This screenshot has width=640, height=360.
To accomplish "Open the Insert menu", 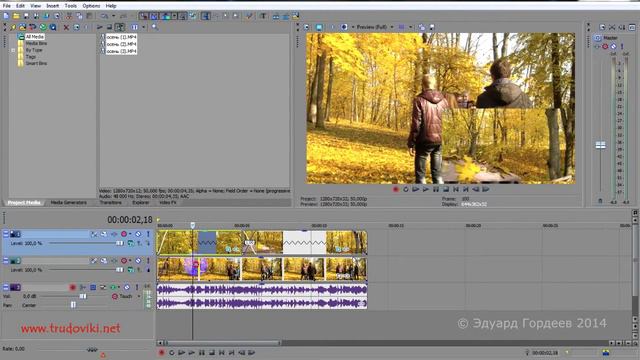I will click(53, 6).
